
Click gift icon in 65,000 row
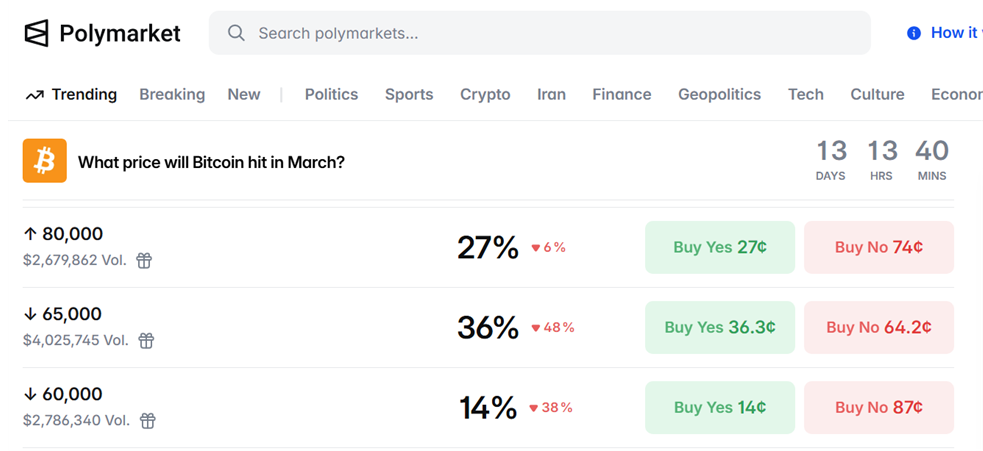point(146,341)
